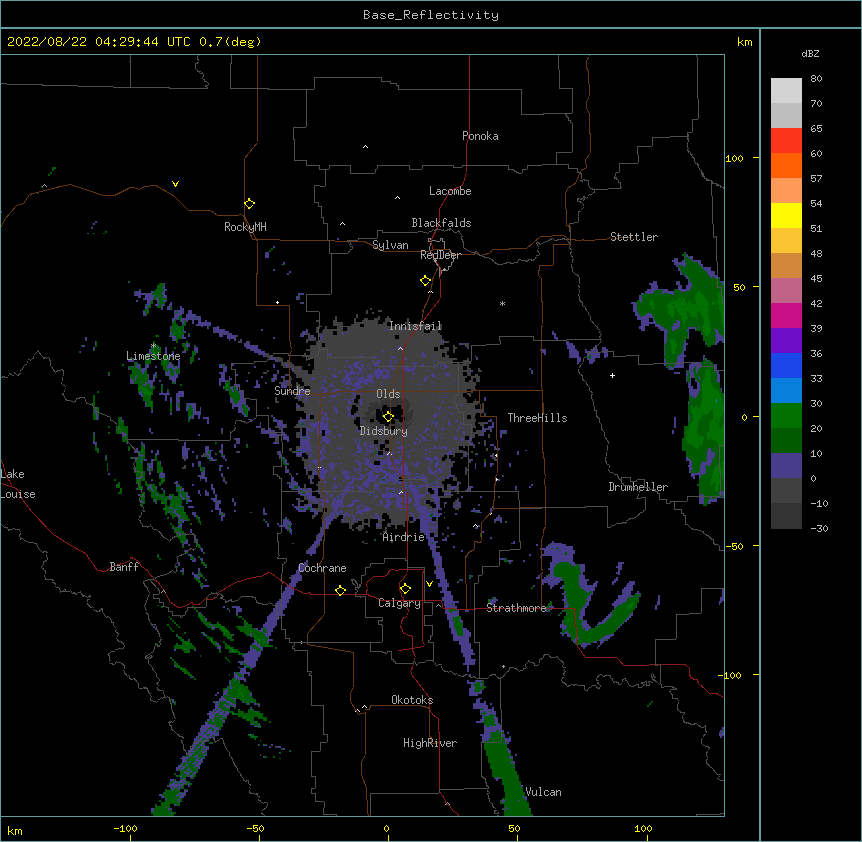Select the red 60-65 dBZ legend swatch
The width and height of the screenshot is (862, 842).
tap(786, 141)
